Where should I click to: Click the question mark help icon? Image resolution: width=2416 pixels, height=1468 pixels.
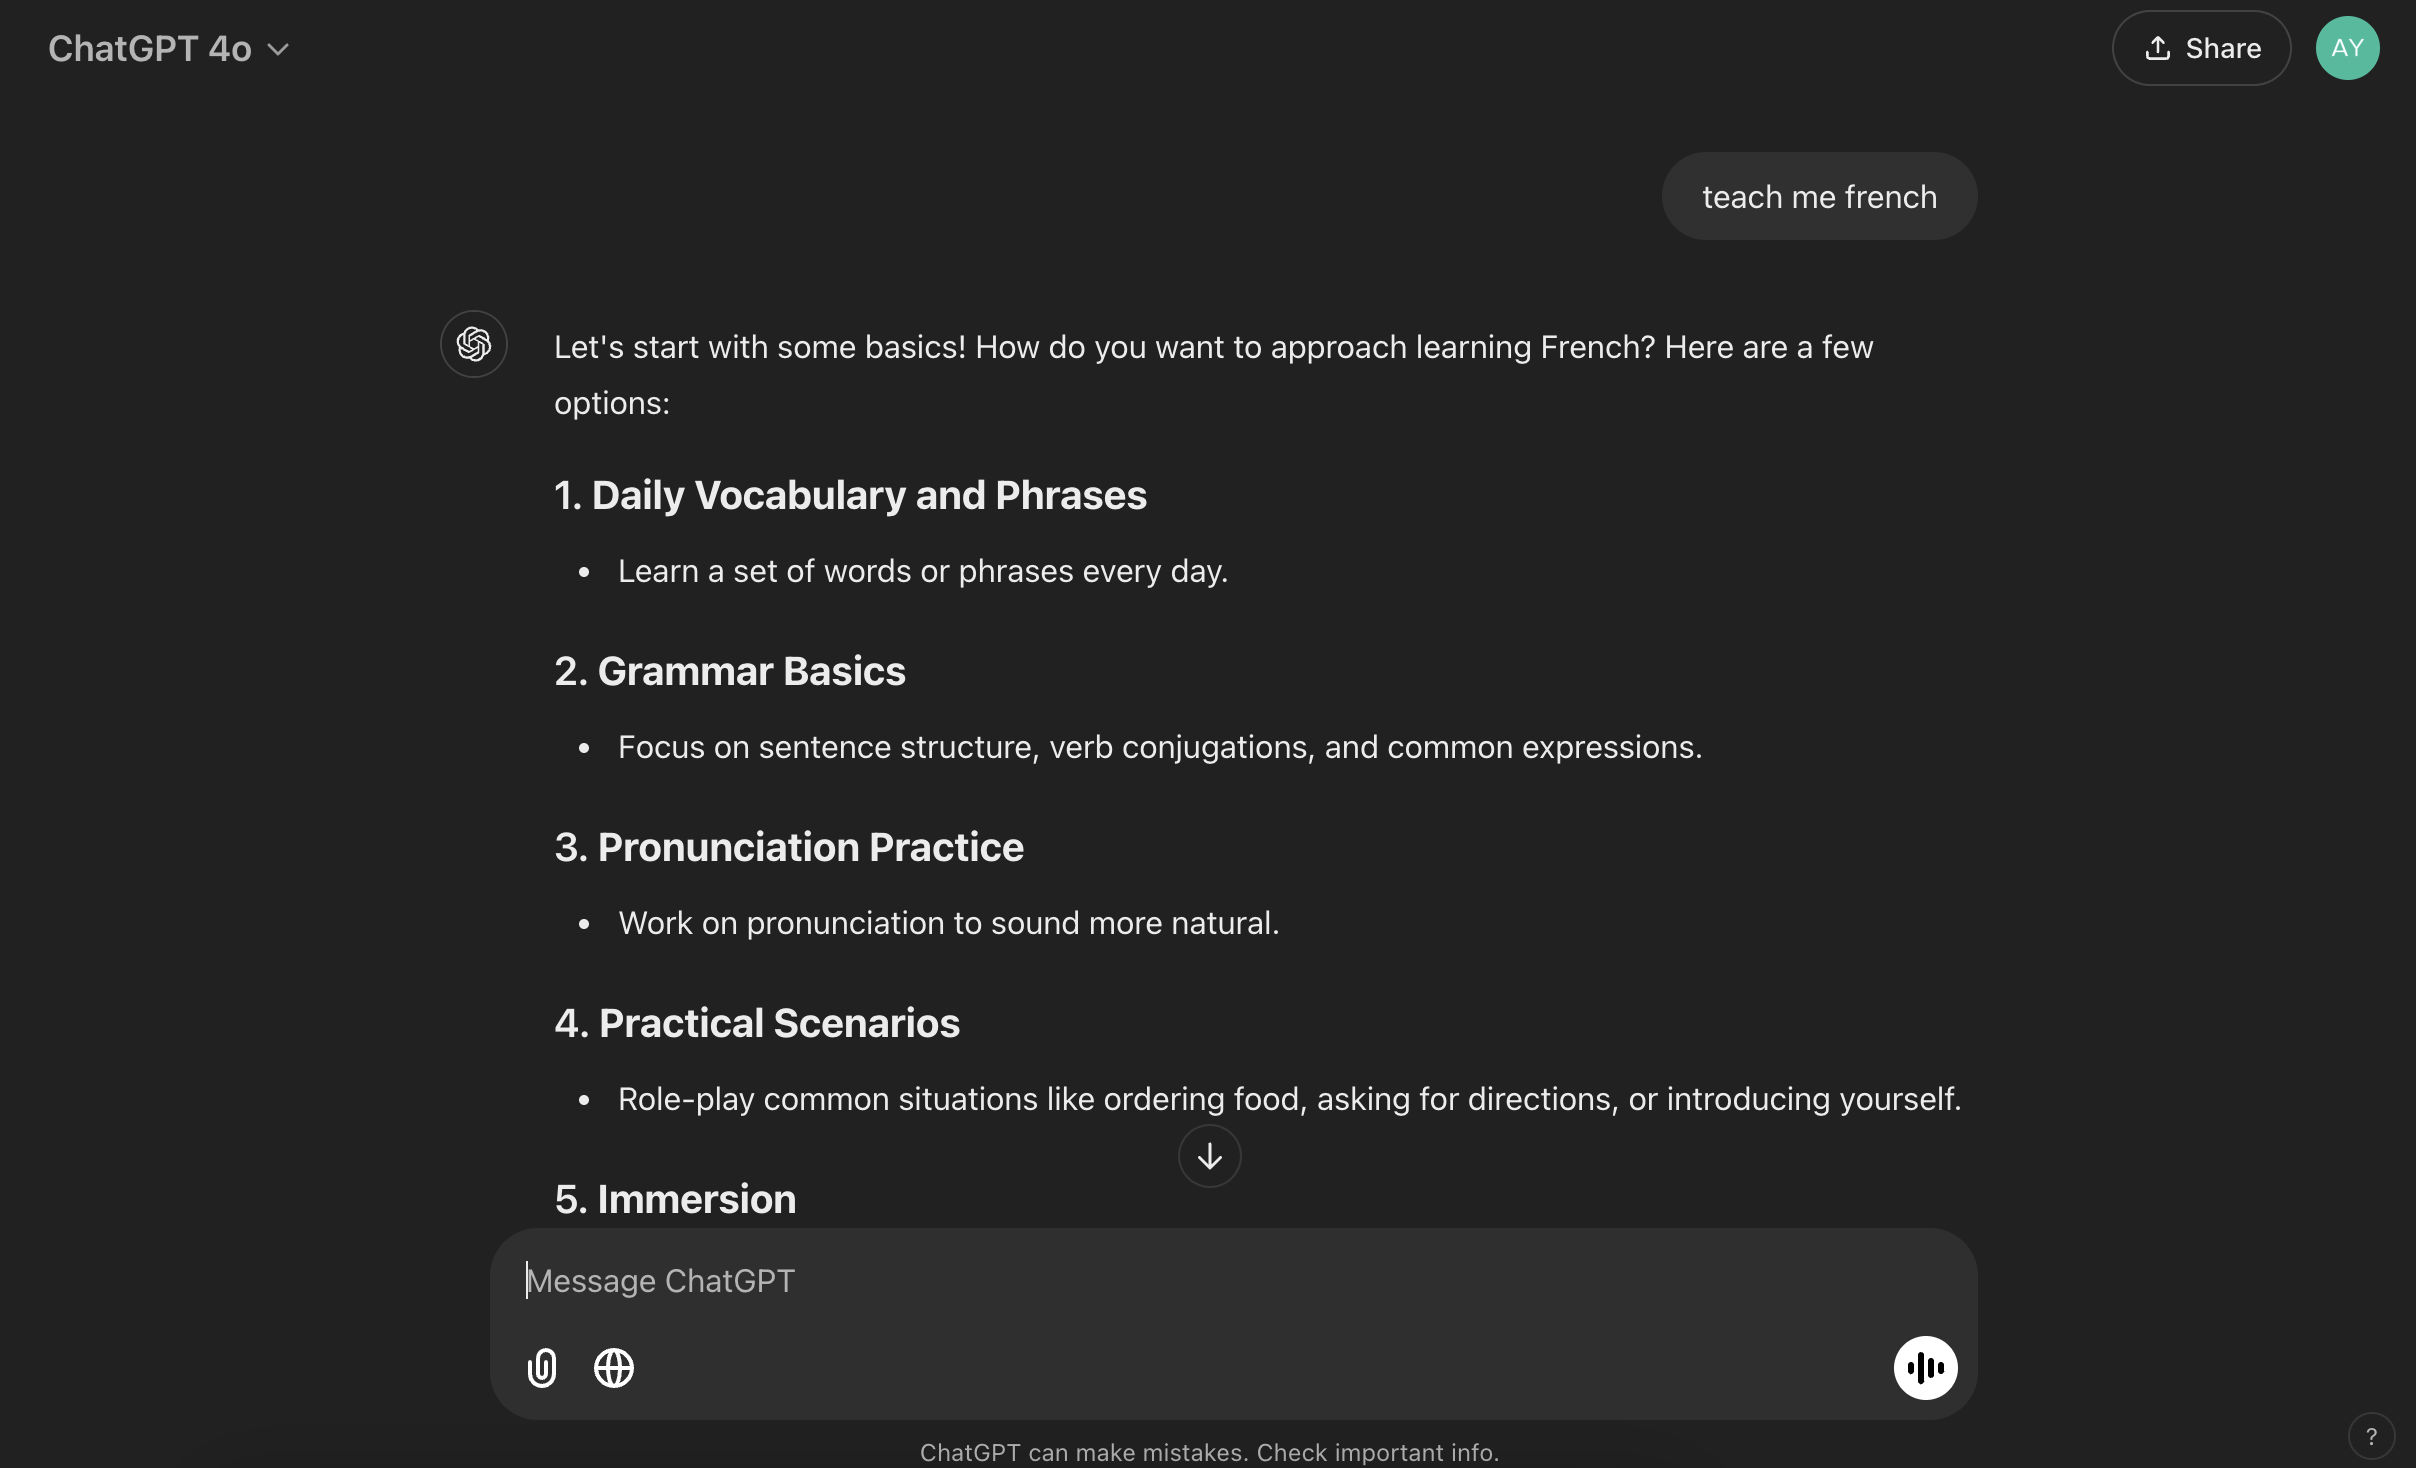[x=2371, y=1437]
